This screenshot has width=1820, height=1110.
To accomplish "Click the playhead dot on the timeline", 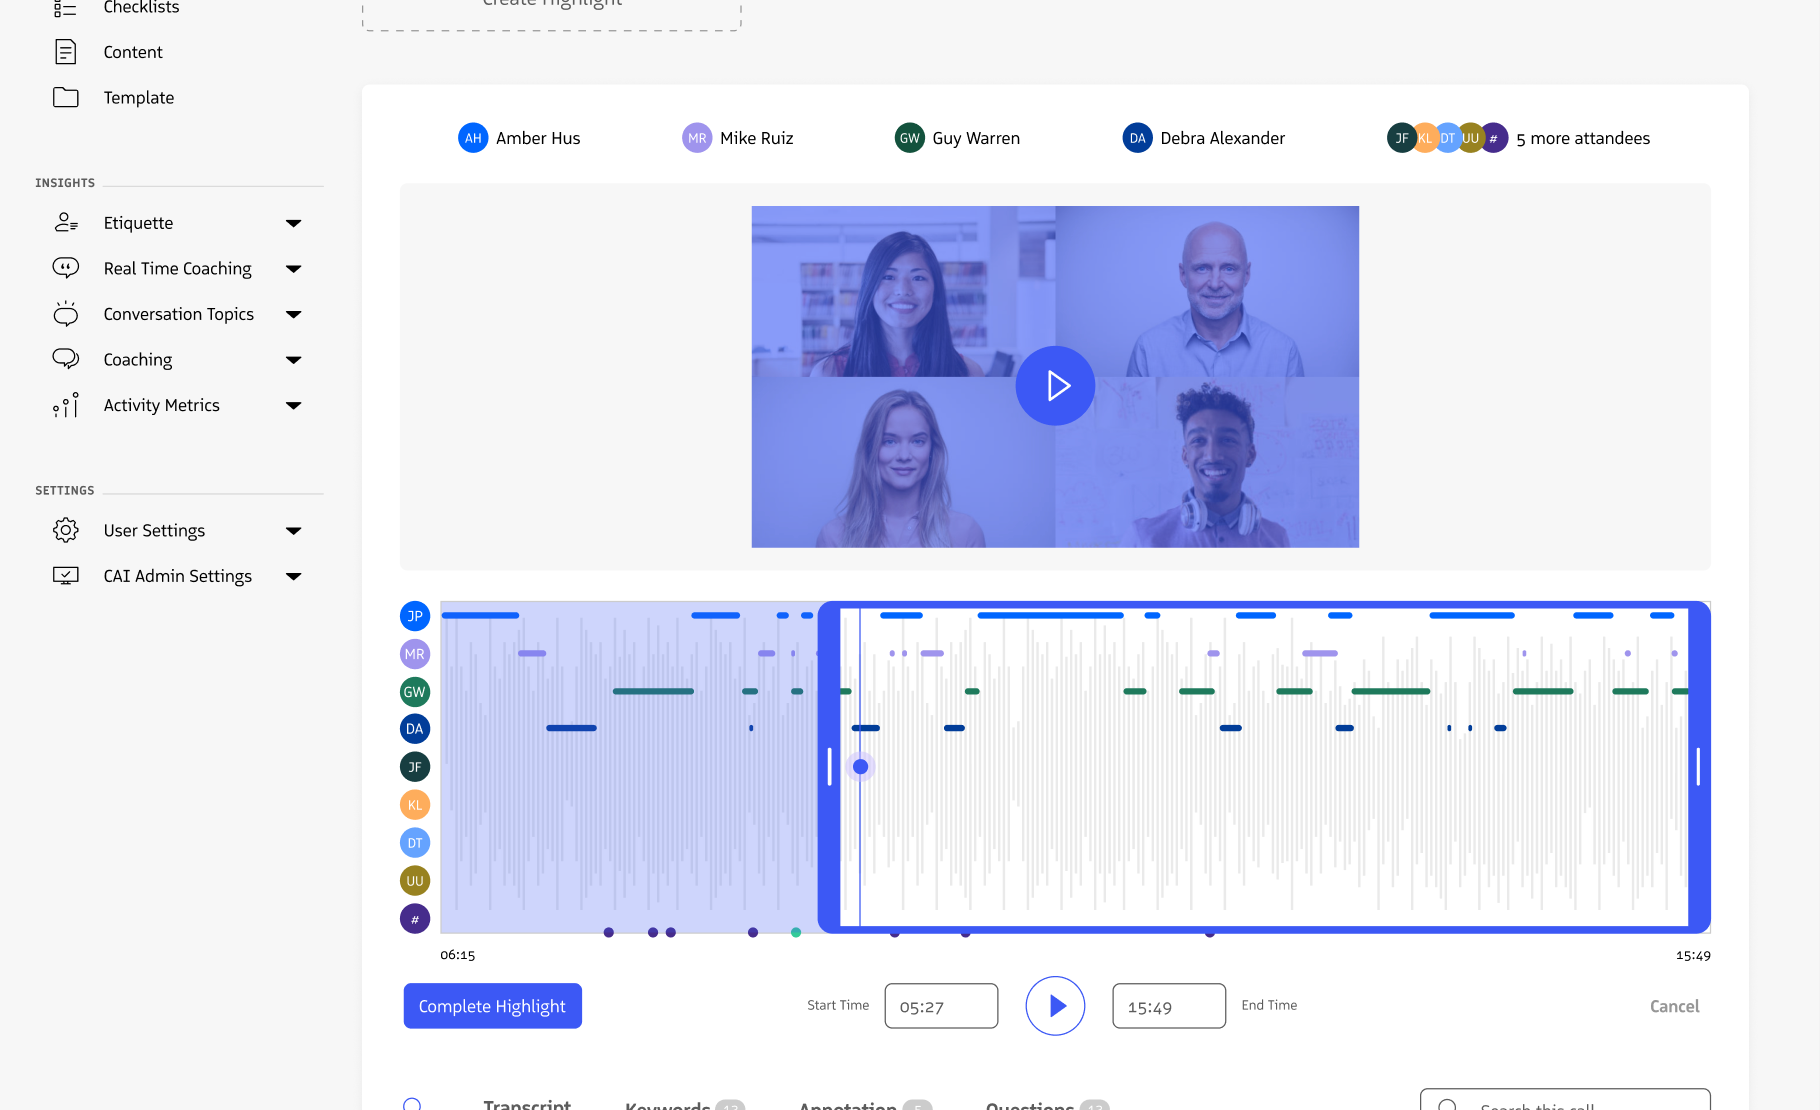I will (860, 767).
